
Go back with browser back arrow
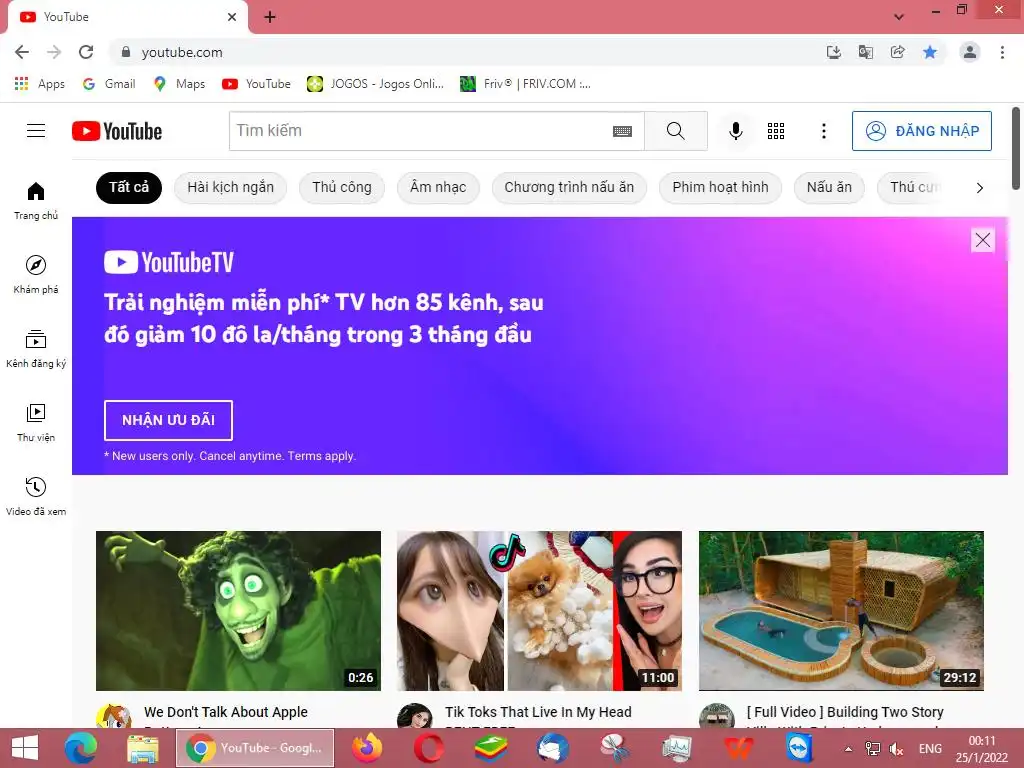point(22,52)
